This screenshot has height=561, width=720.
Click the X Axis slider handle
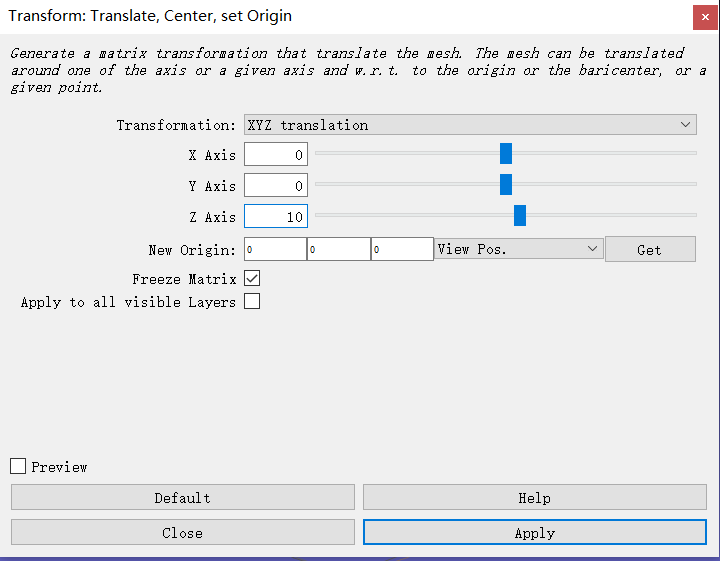click(506, 153)
